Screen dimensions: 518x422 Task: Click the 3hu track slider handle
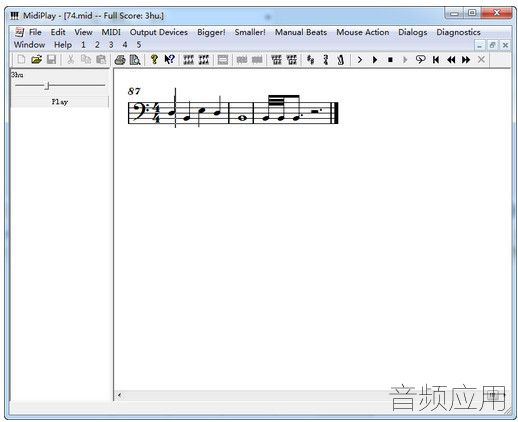[47, 86]
